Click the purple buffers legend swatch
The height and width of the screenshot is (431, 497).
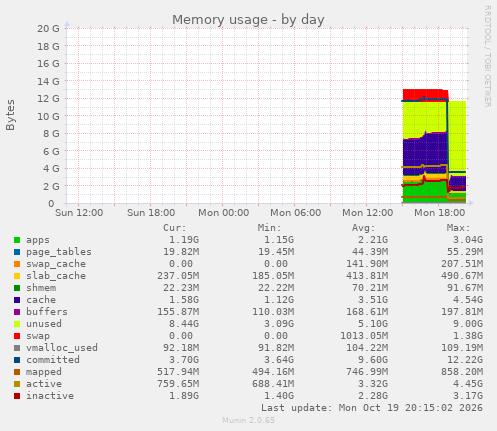(x=17, y=312)
